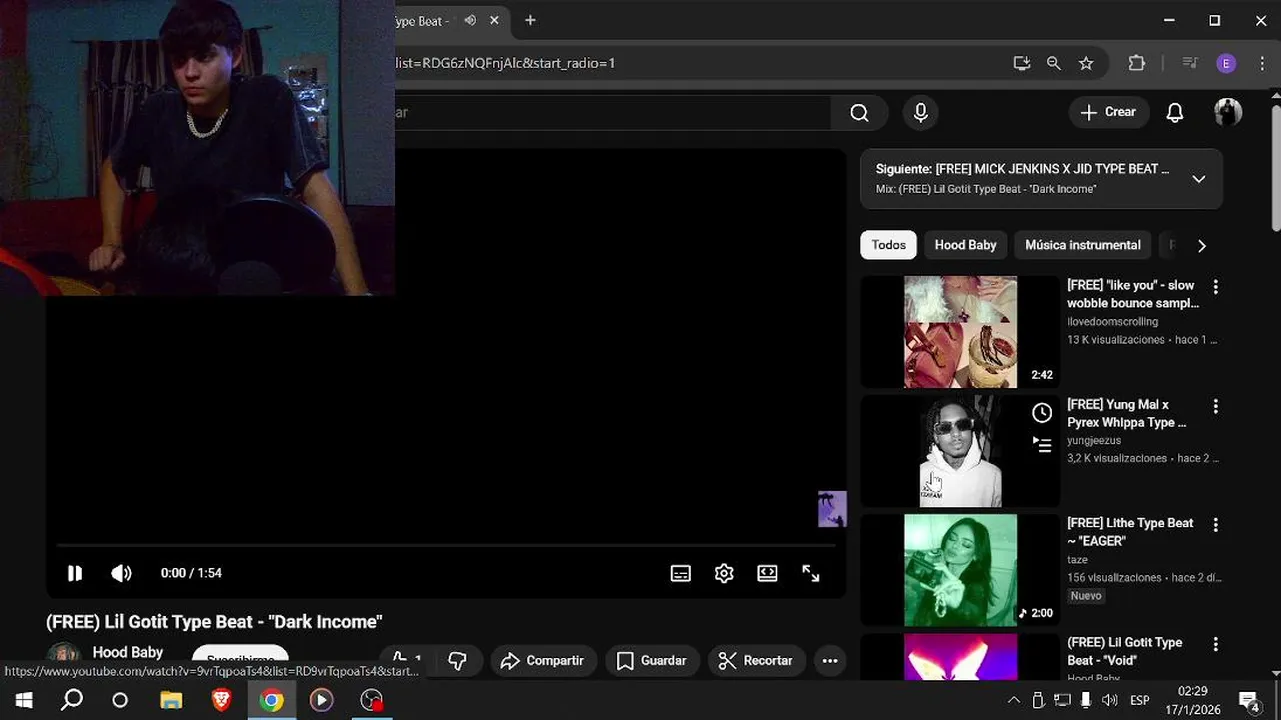This screenshot has width=1281, height=720.
Task: Clip the video with Recortar
Action: point(756,660)
